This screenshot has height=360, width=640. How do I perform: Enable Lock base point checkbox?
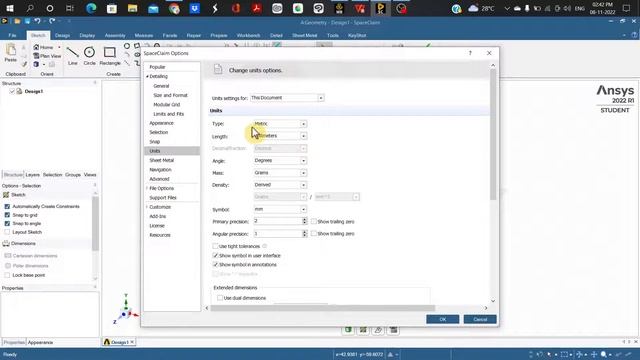[x=7, y=275]
